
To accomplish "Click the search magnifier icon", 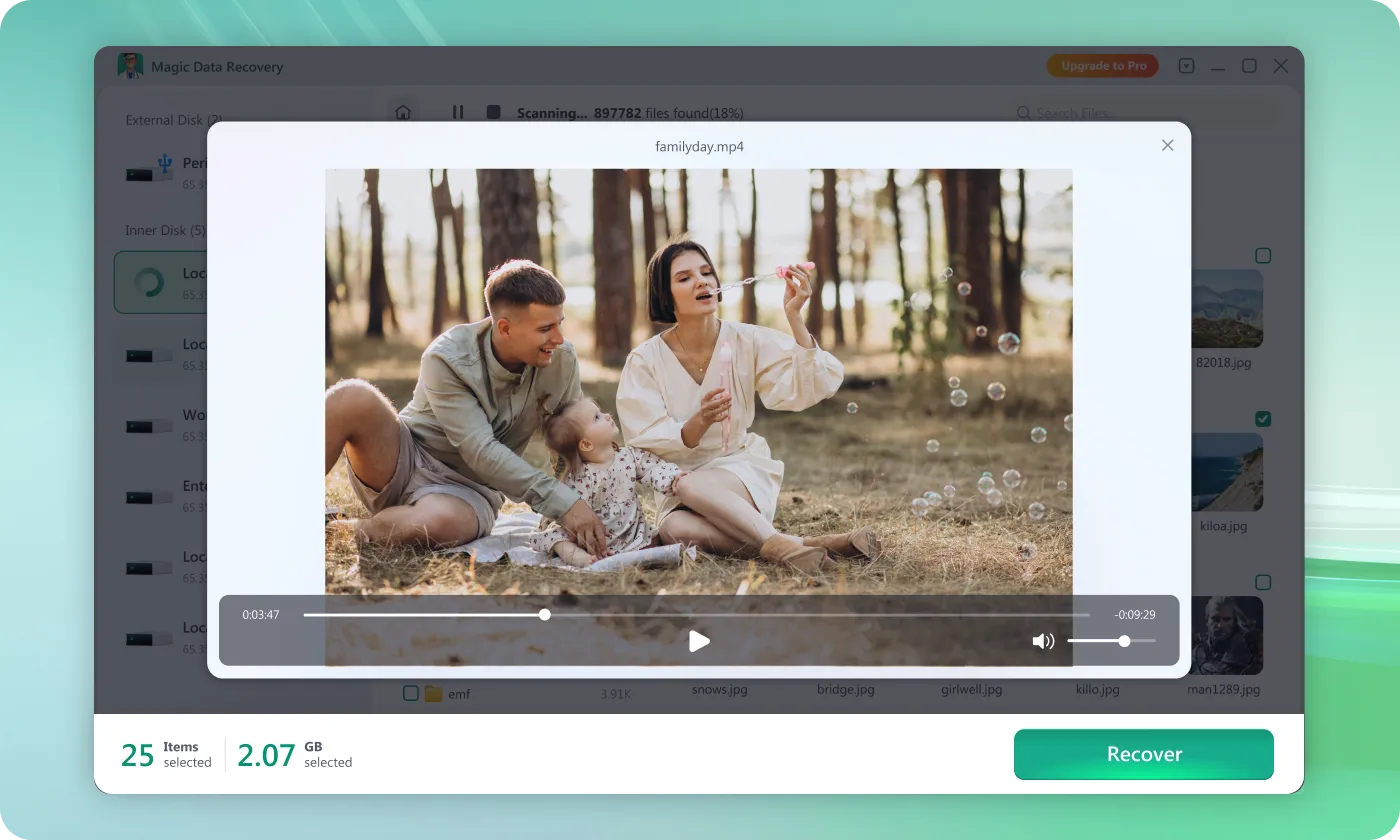I will tap(1023, 113).
